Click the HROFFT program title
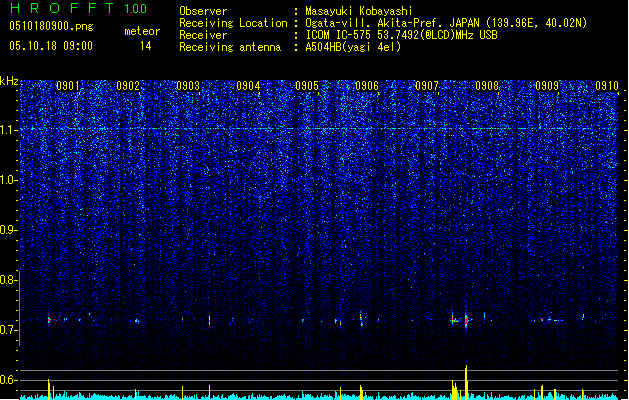Viewport: 629px width, 400px height. [62, 8]
